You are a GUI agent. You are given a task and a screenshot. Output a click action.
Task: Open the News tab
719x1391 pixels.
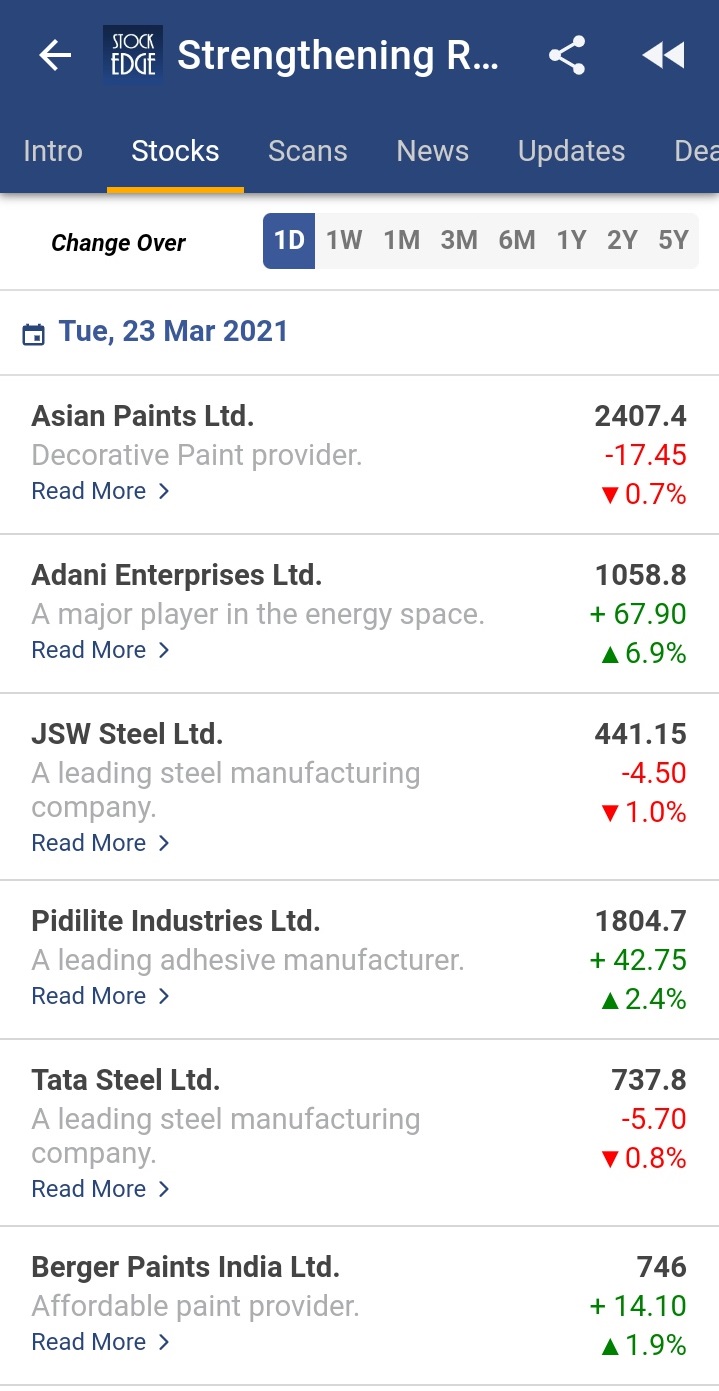(432, 151)
